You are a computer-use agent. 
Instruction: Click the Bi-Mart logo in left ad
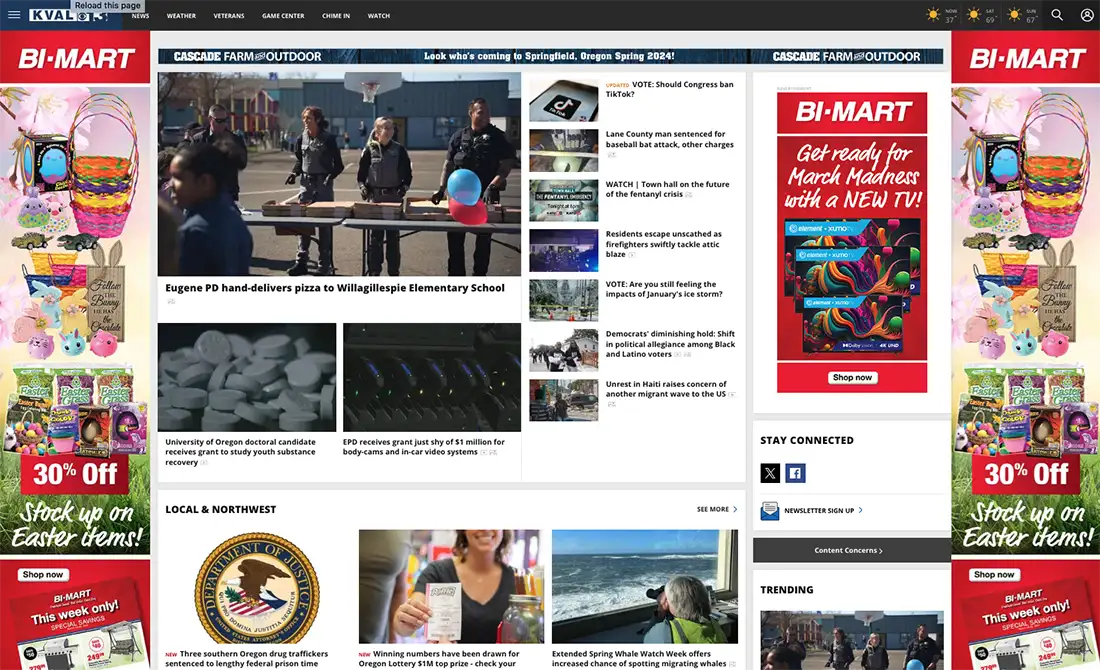pyautogui.click(x=75, y=58)
